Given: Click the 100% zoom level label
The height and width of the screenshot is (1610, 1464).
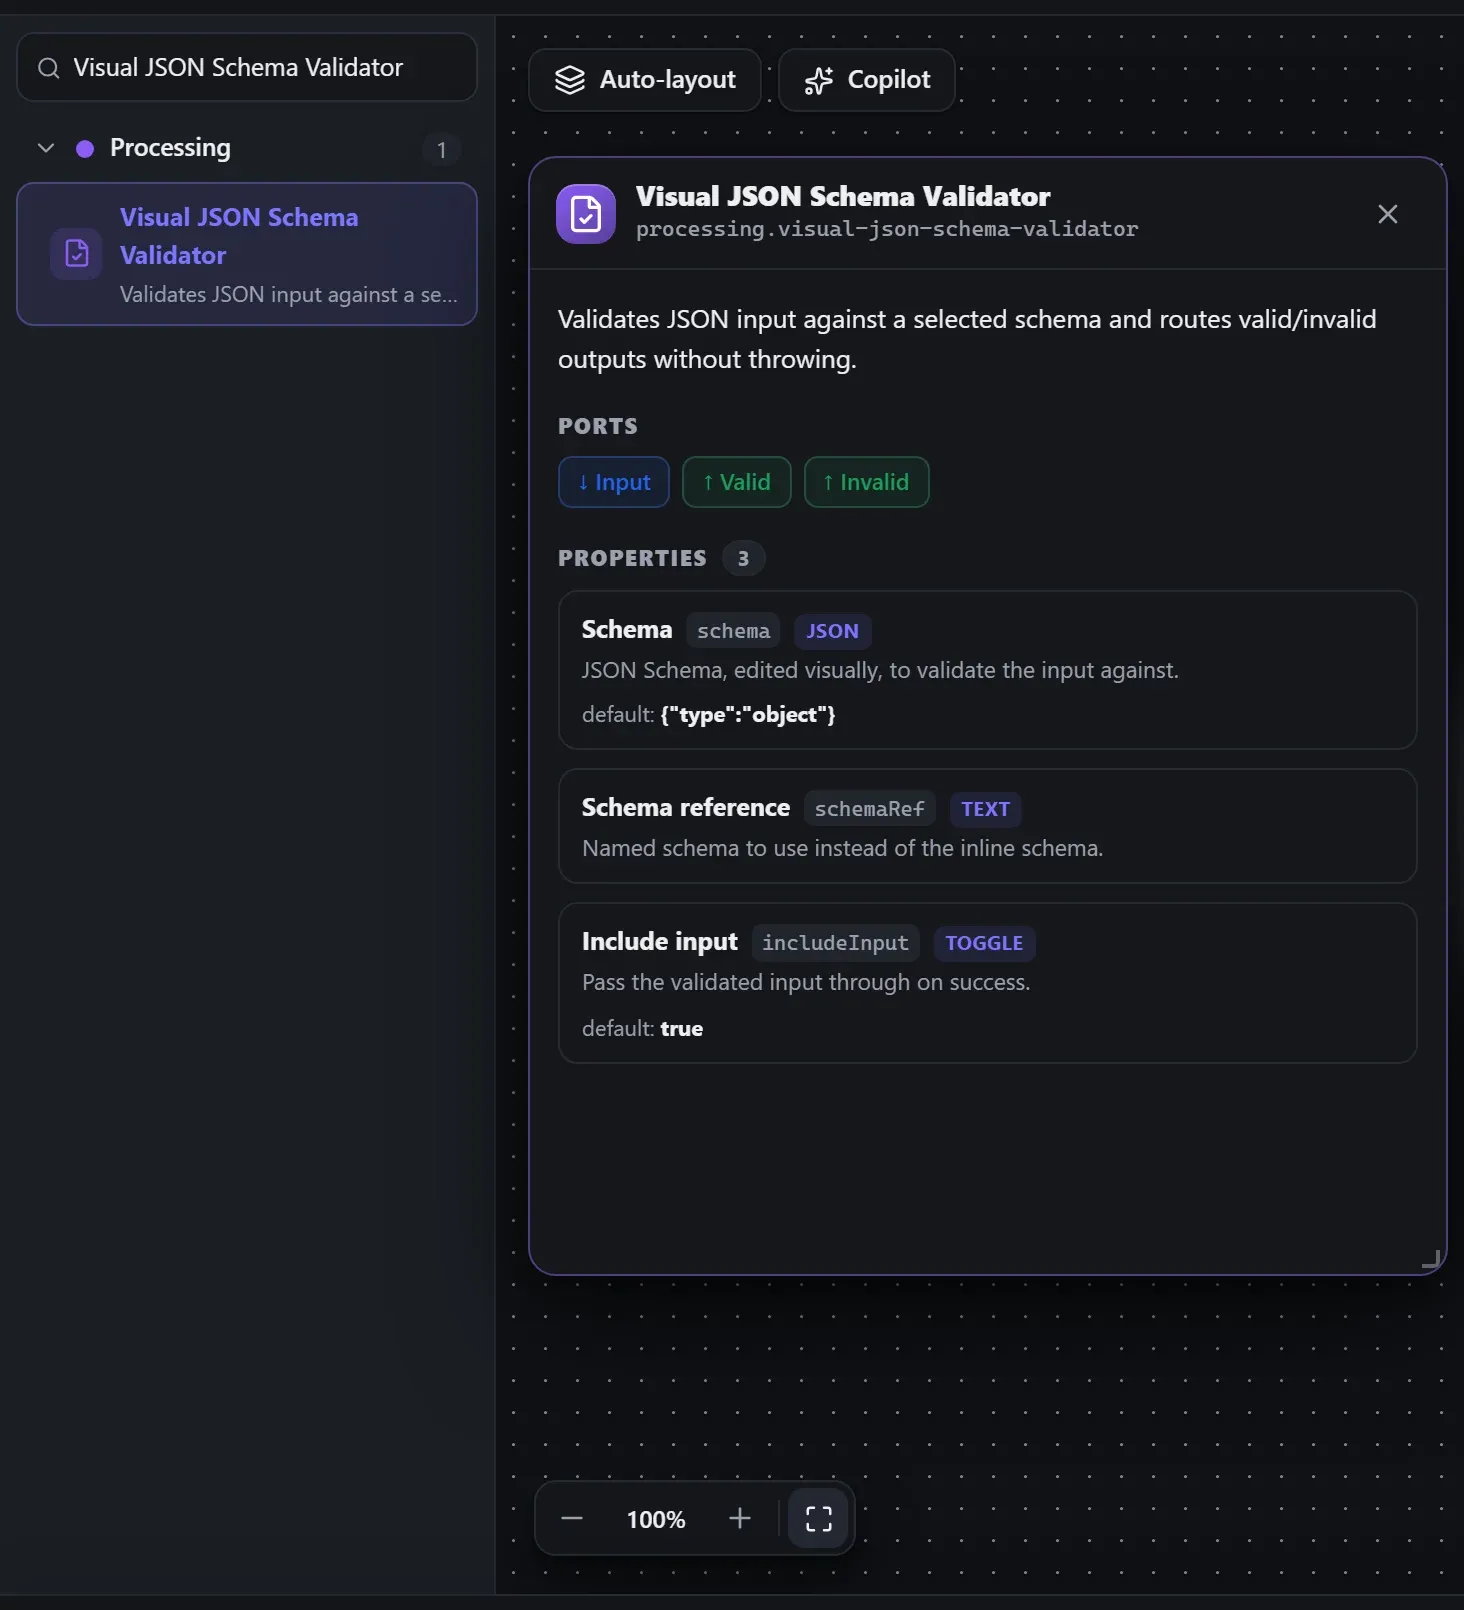Looking at the screenshot, I should tap(656, 1519).
